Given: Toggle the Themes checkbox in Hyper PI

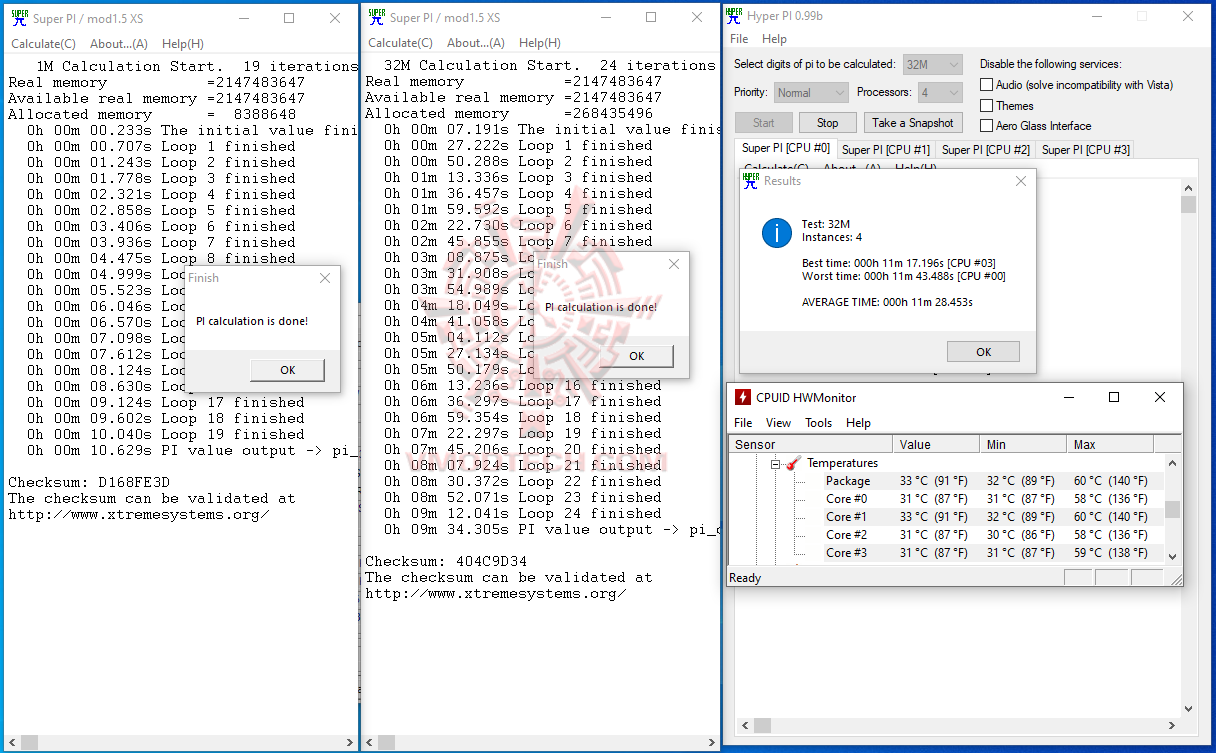Looking at the screenshot, I should tap(986, 105).
